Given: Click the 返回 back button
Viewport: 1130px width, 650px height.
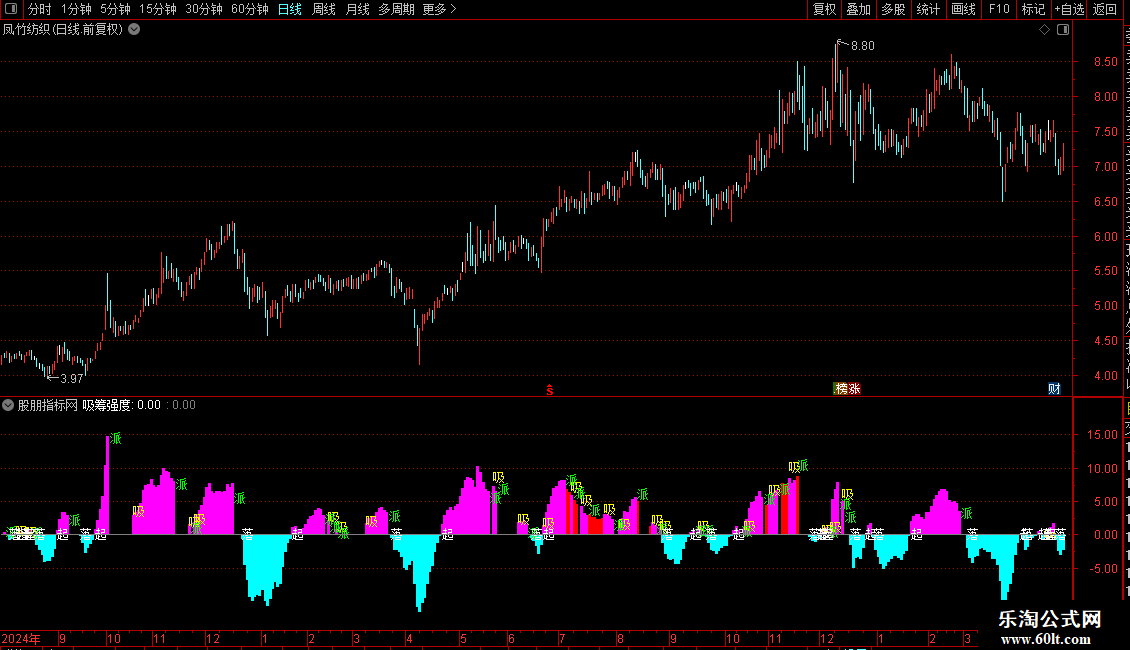Looking at the screenshot, I should (x=1104, y=9).
